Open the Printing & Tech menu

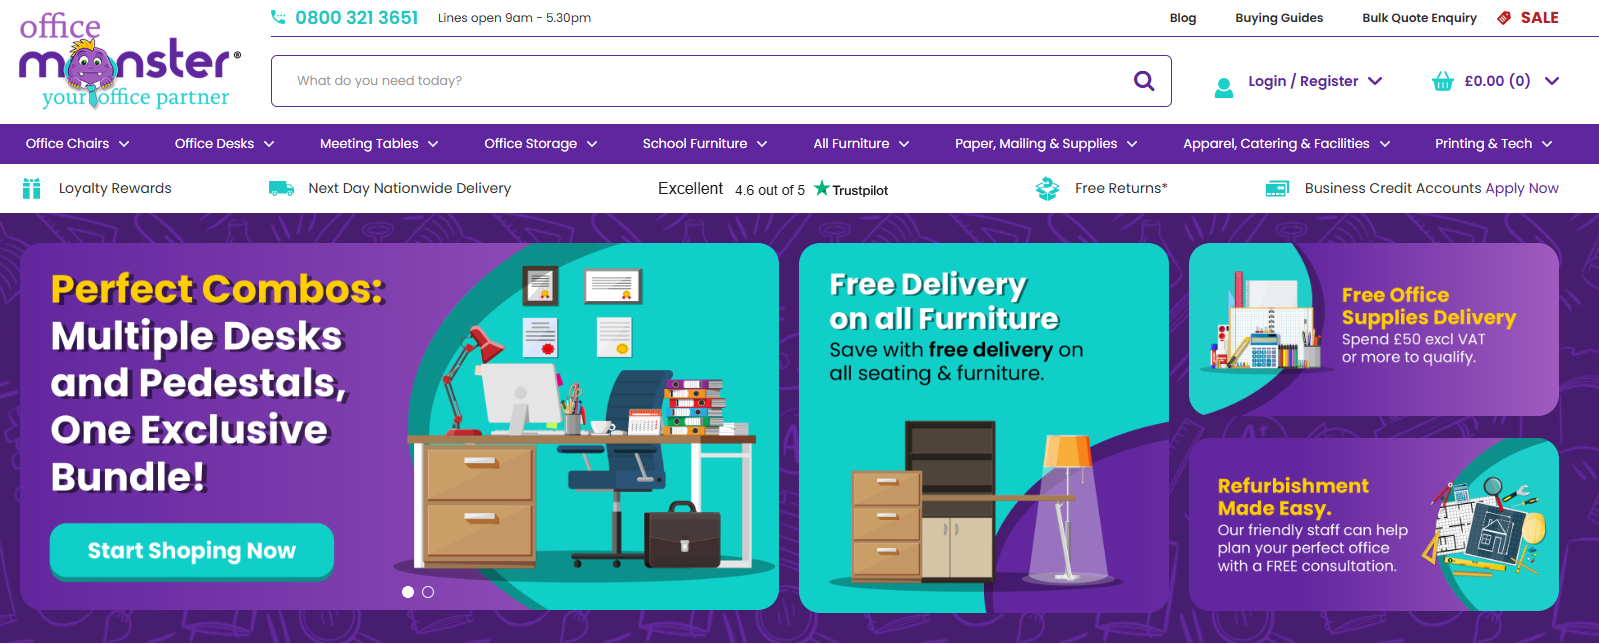coord(1494,144)
